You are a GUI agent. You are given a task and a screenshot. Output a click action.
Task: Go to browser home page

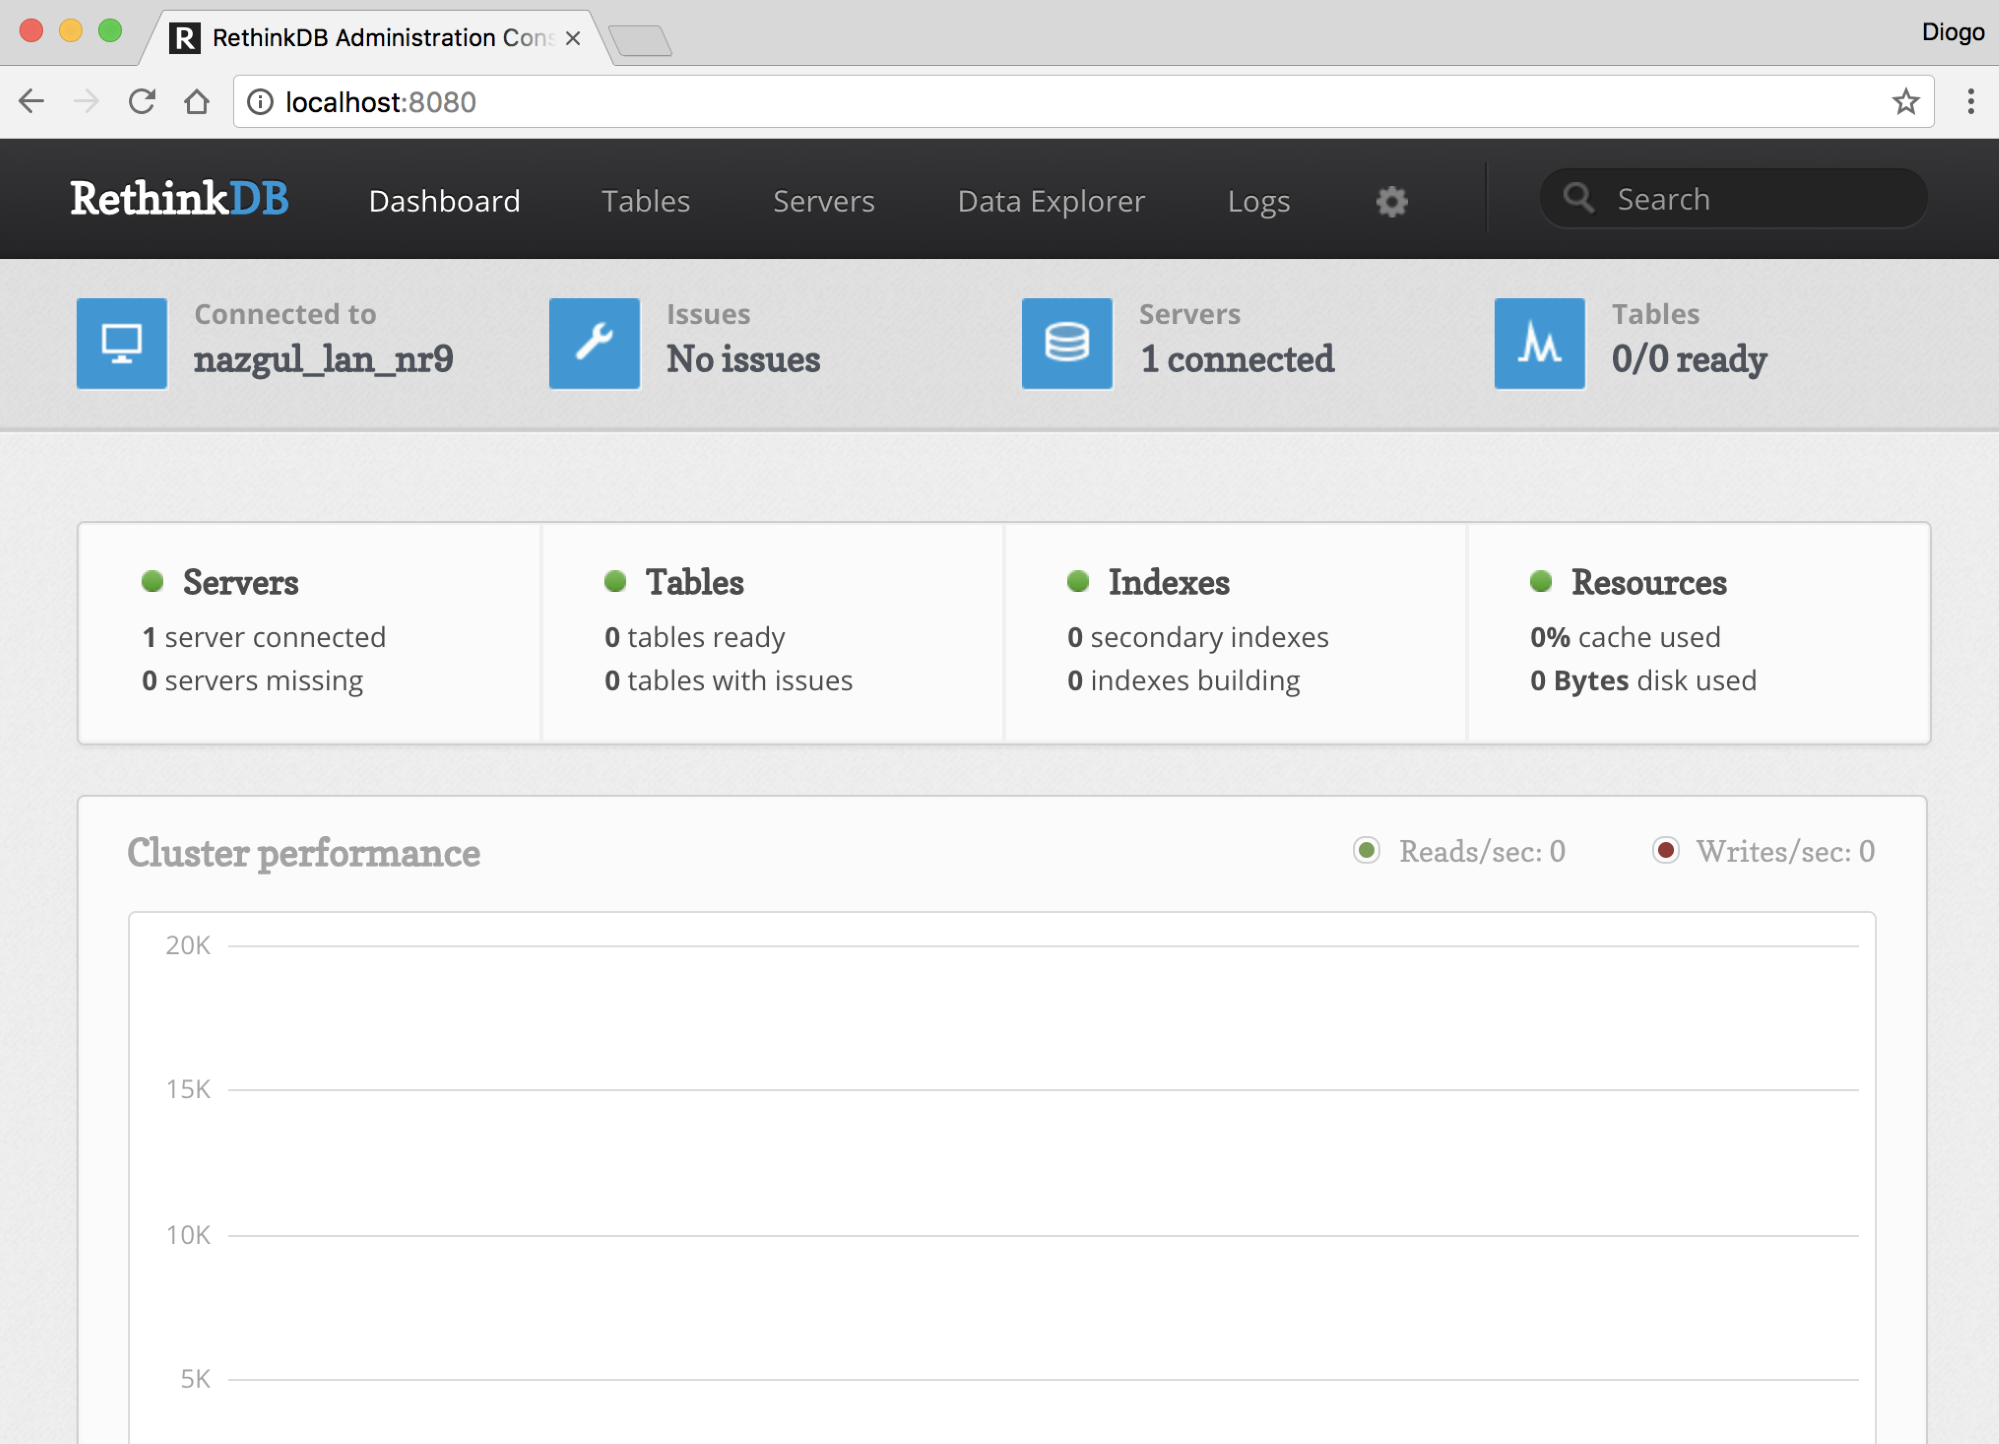click(x=197, y=102)
